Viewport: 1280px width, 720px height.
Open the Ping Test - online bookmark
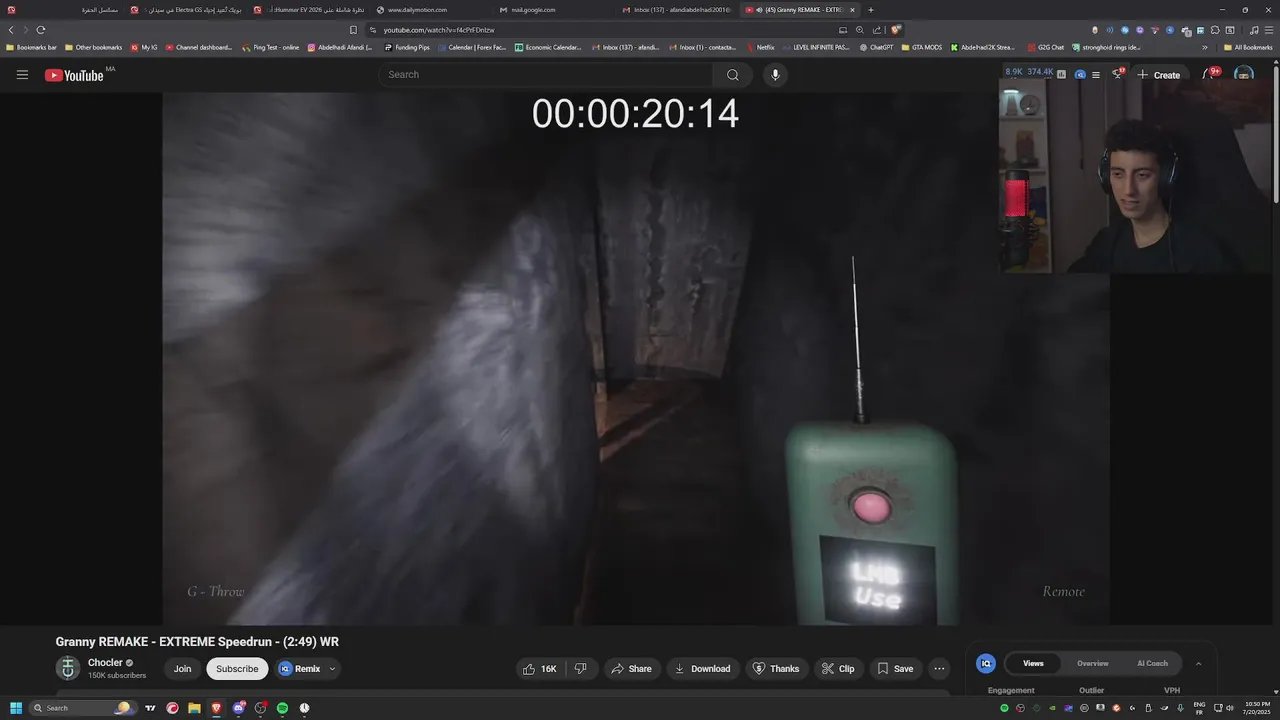[x=271, y=47]
